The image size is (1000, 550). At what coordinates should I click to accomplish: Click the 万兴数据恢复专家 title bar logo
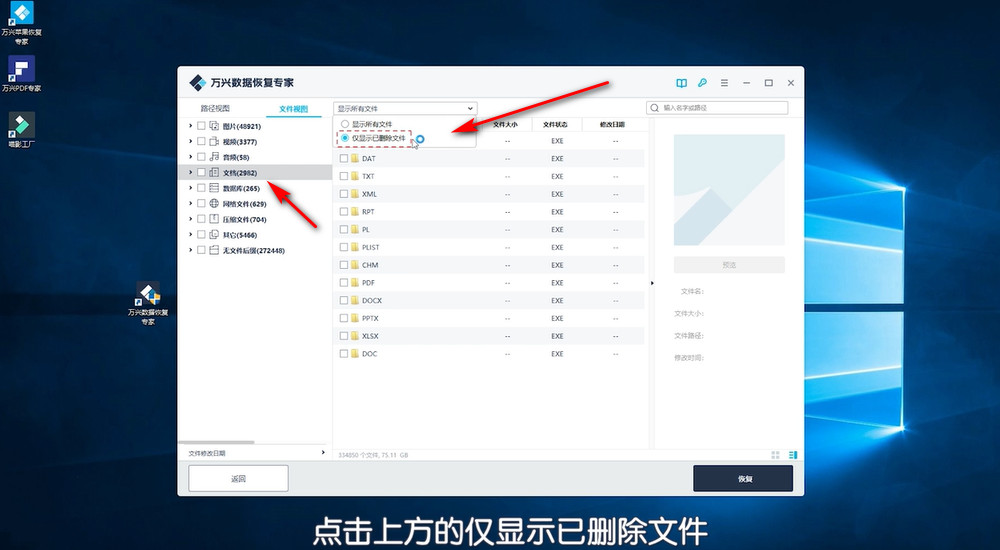point(197,83)
